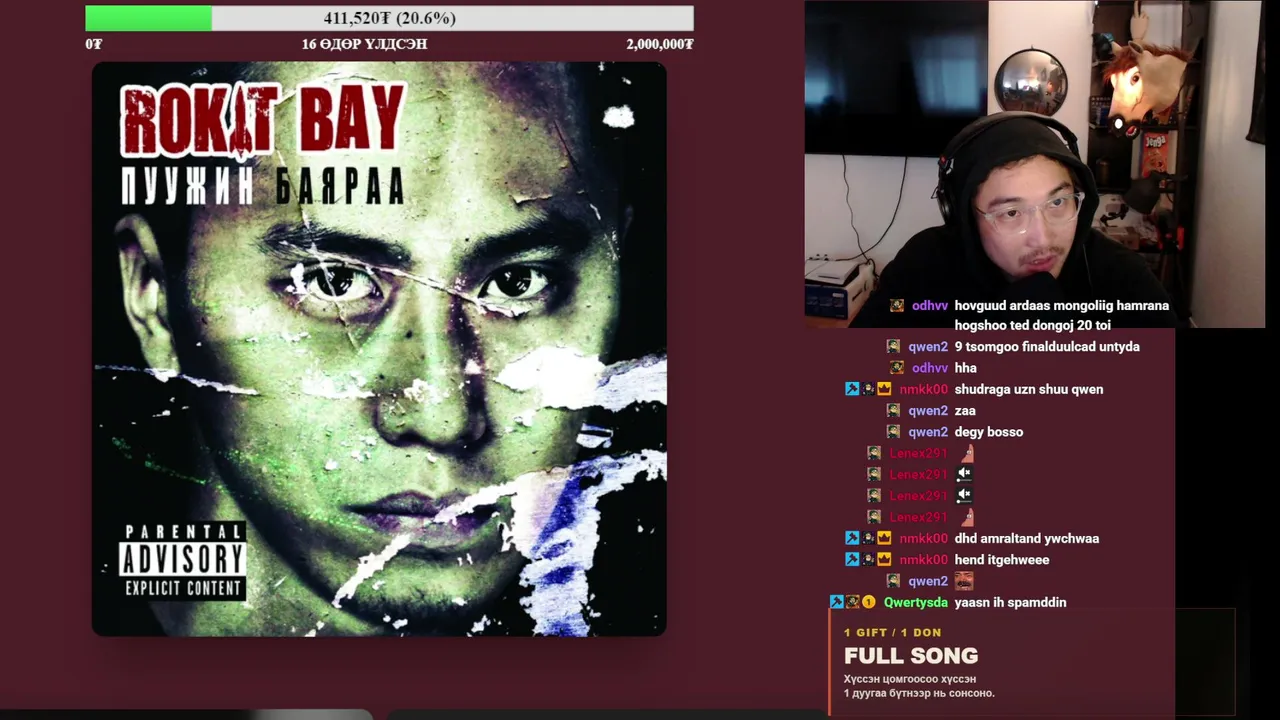Click the chat message "yaasn ih spamddin"
Image resolution: width=1280 pixels, height=720 pixels.
click(1010, 602)
